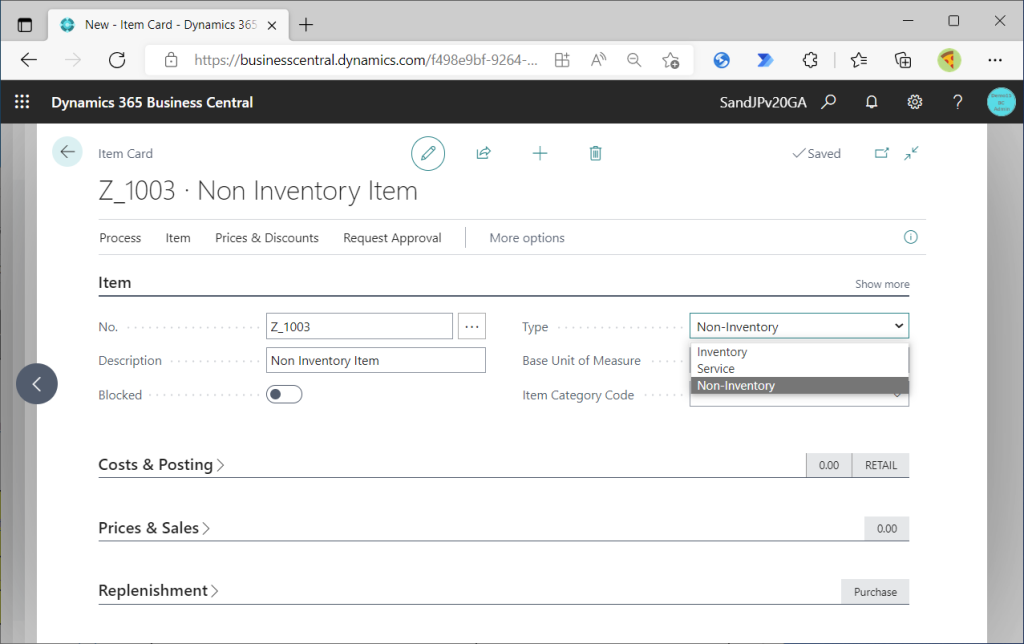Select Non-Inventory in the Type list
1024x644 pixels.
[x=799, y=385]
